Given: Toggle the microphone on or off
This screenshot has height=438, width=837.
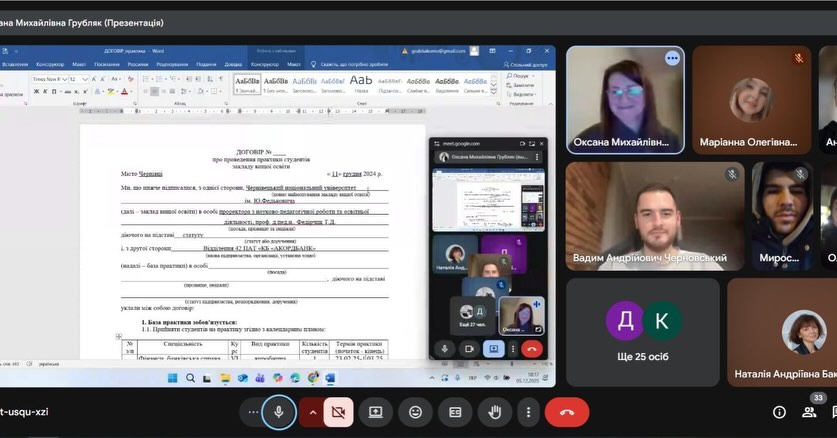Looking at the screenshot, I should [x=279, y=412].
